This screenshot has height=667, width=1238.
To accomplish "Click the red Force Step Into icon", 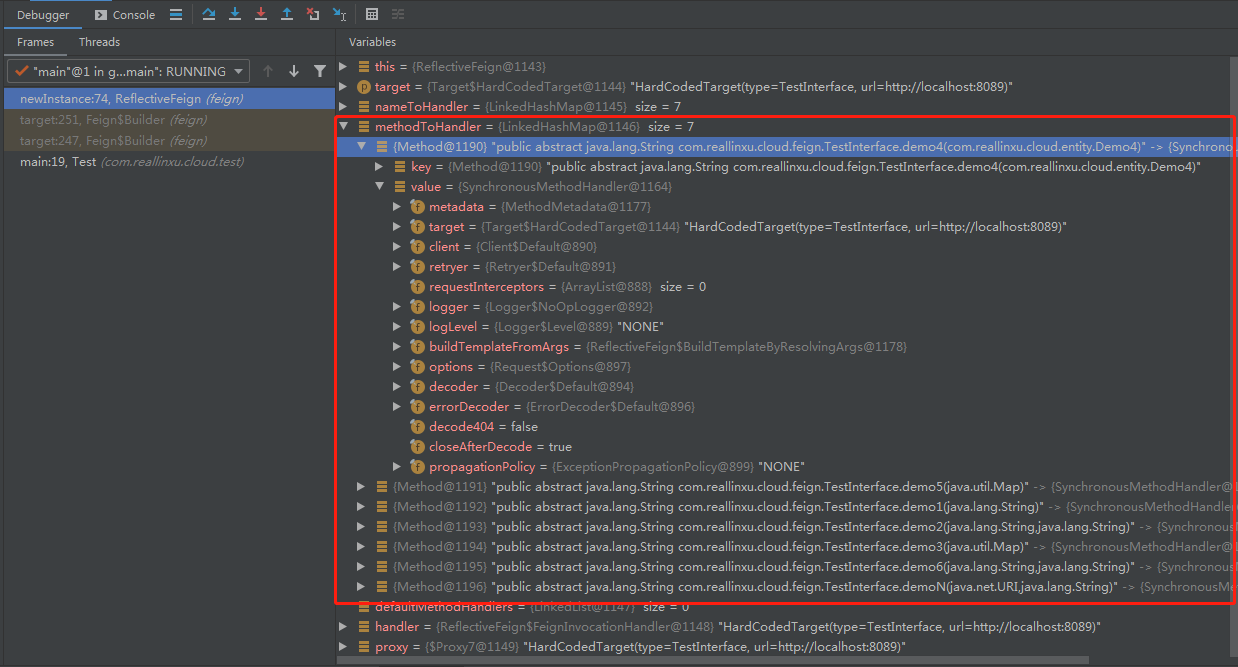I will [261, 15].
